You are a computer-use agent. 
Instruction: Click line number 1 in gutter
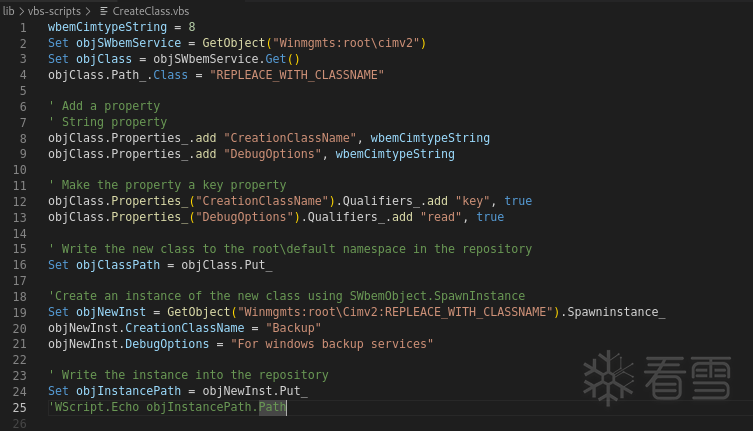[x=23, y=28]
